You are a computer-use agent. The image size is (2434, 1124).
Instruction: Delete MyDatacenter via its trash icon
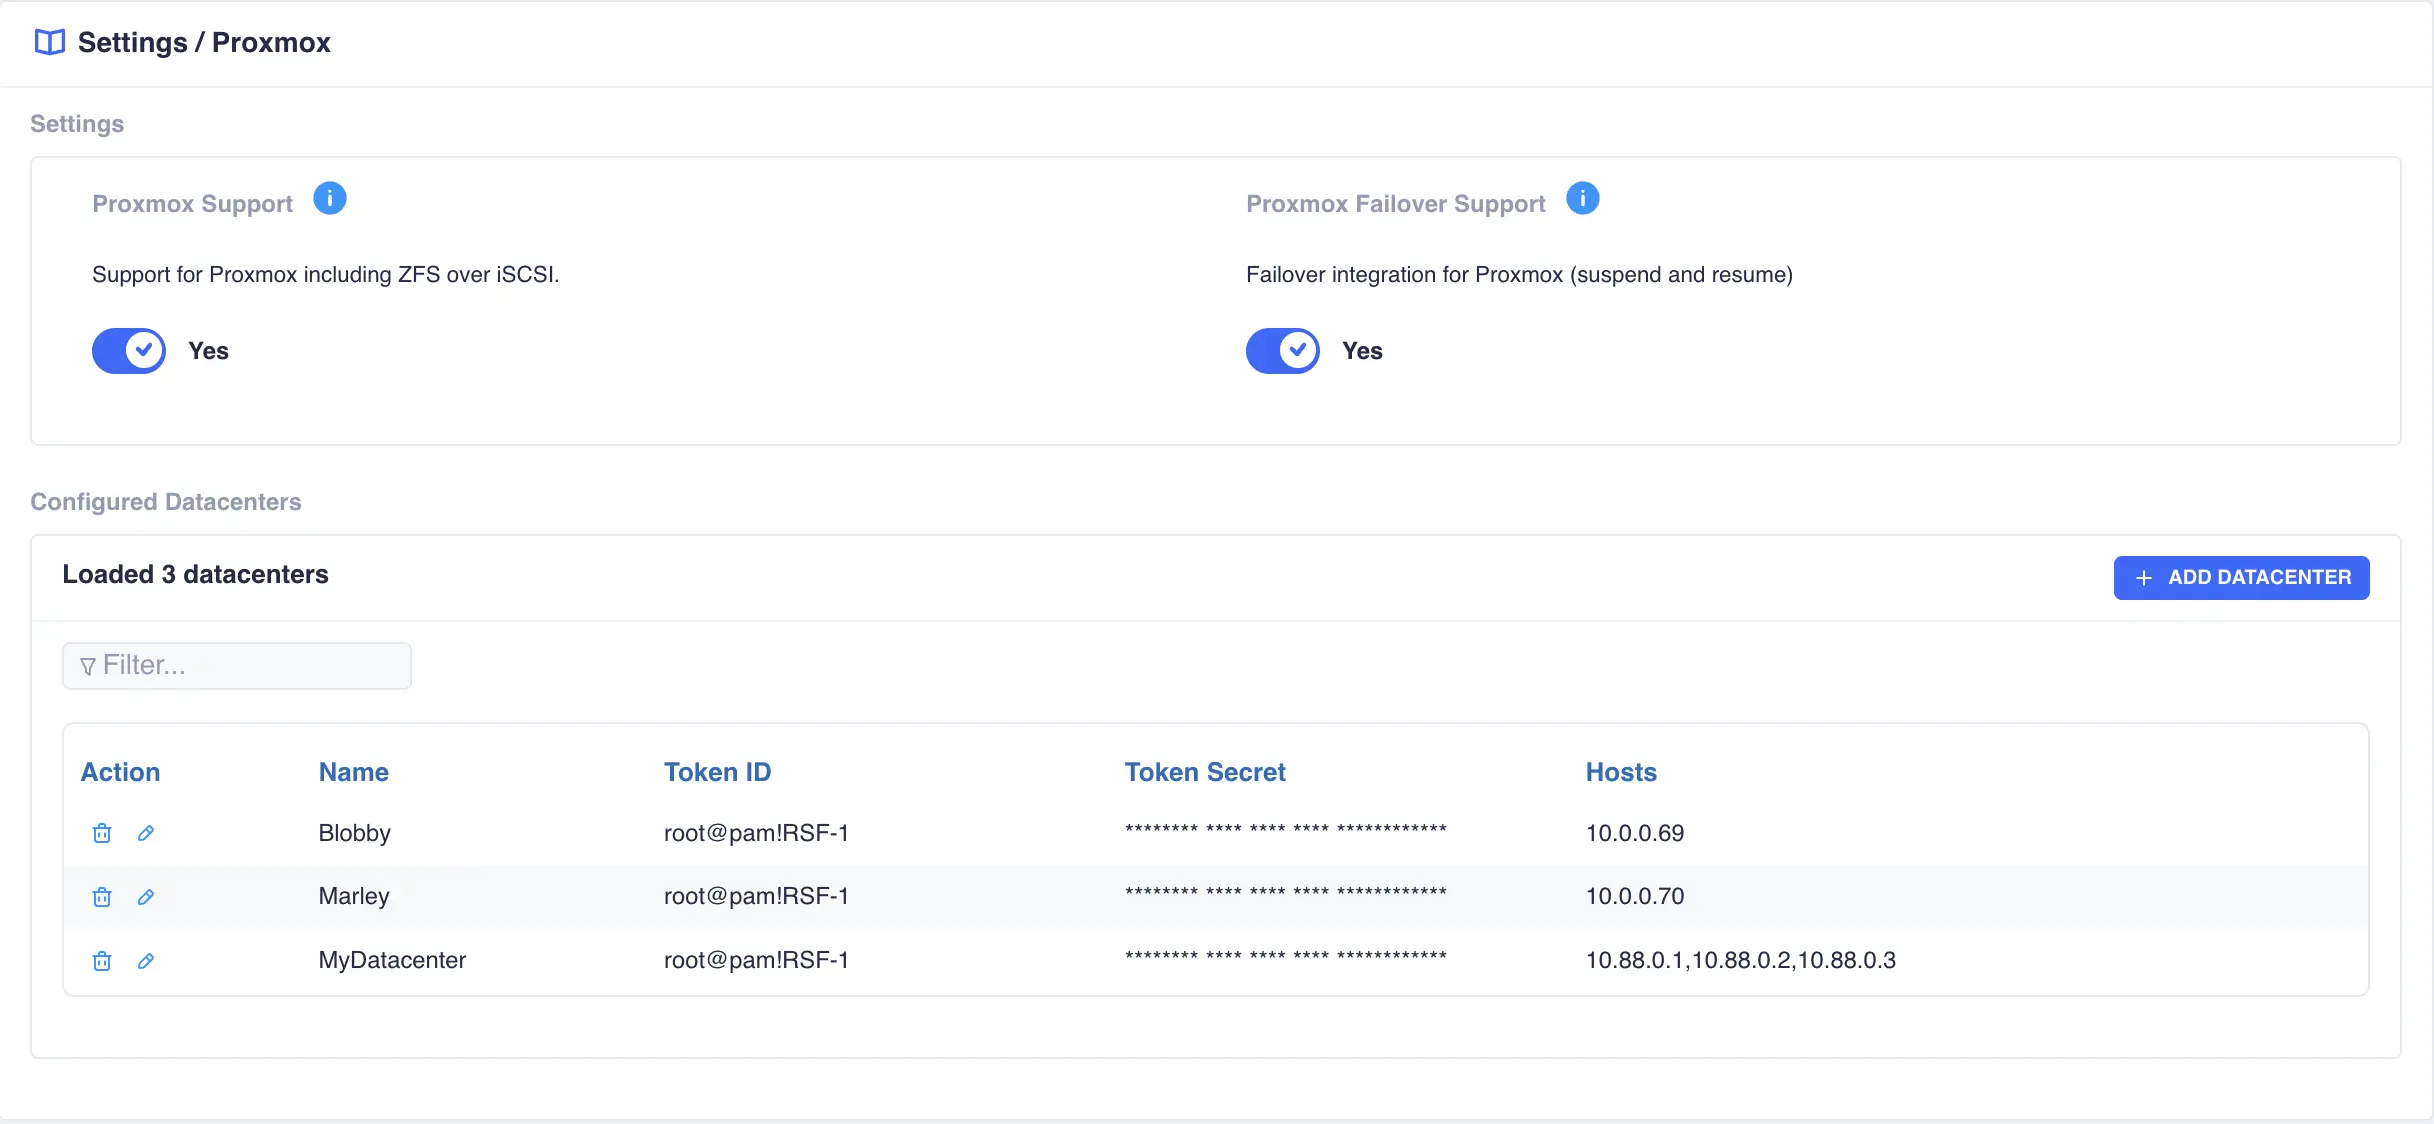102,961
